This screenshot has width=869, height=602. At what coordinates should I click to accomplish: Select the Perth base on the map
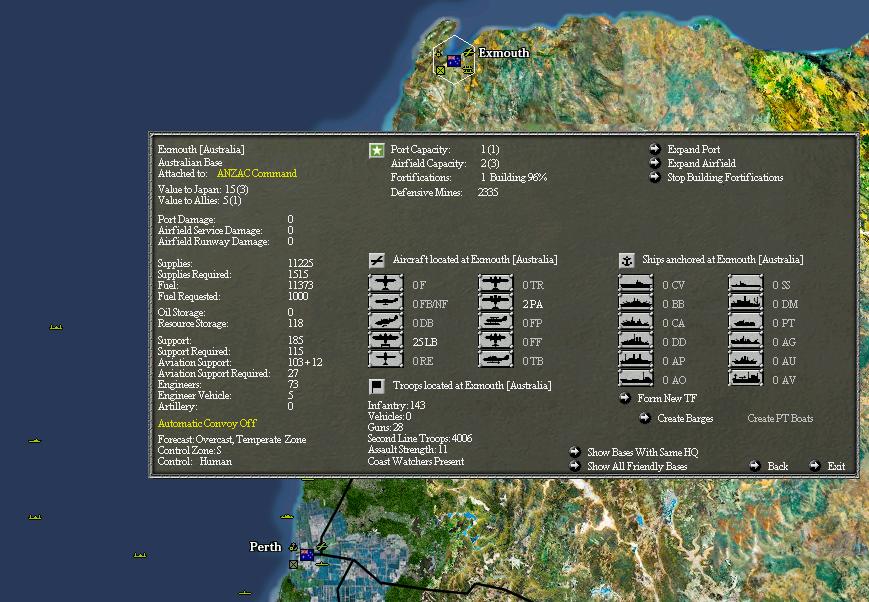pos(306,553)
